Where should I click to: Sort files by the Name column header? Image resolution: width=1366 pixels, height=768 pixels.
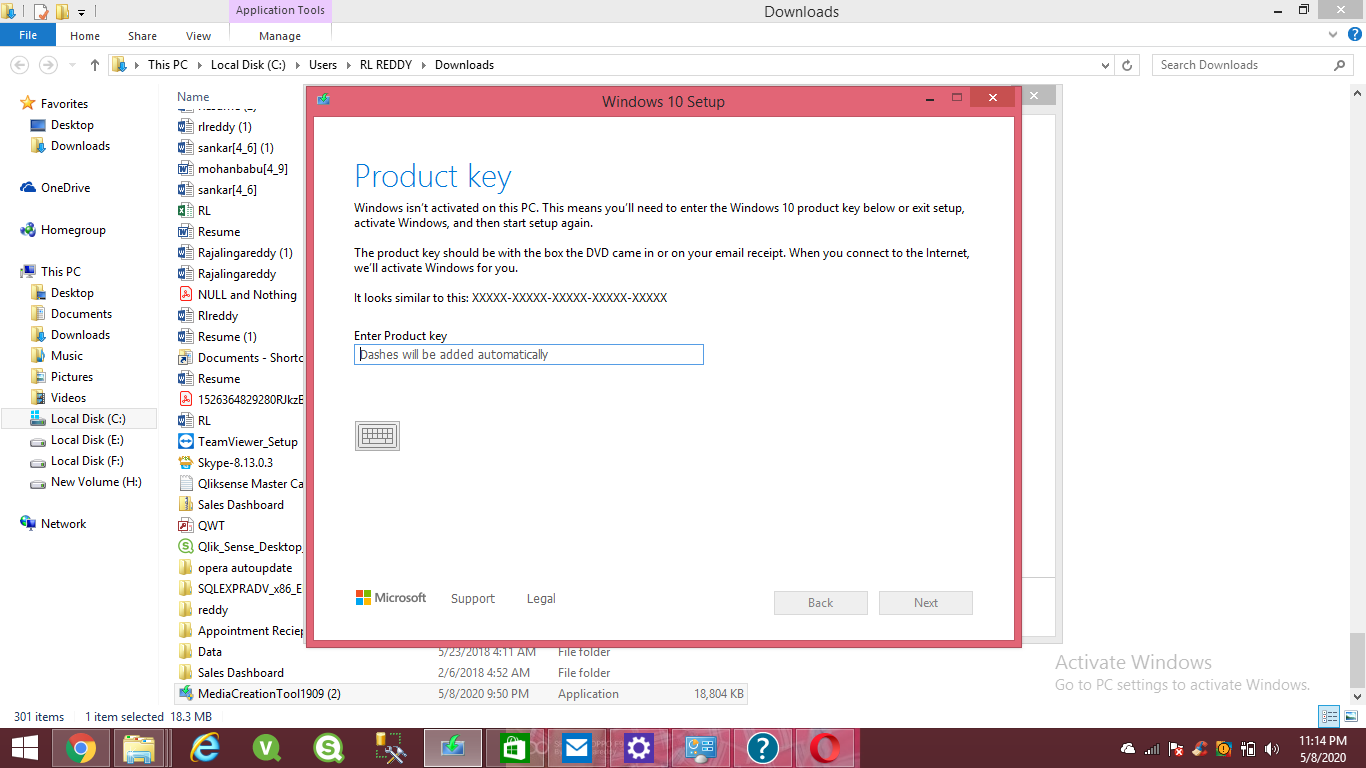tap(194, 97)
